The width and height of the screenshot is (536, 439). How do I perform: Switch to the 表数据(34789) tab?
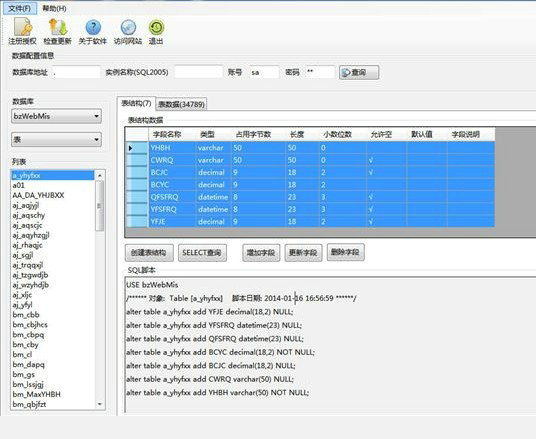[182, 104]
